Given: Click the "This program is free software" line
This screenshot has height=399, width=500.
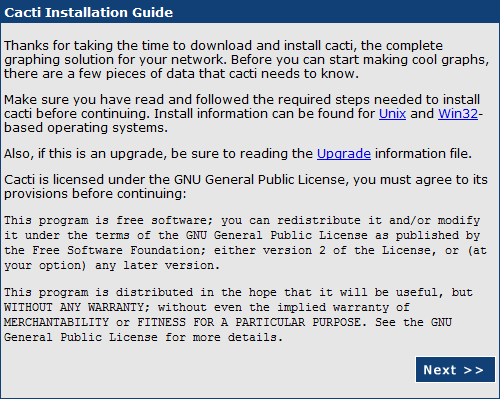Looking at the screenshot, I should pos(242,220).
